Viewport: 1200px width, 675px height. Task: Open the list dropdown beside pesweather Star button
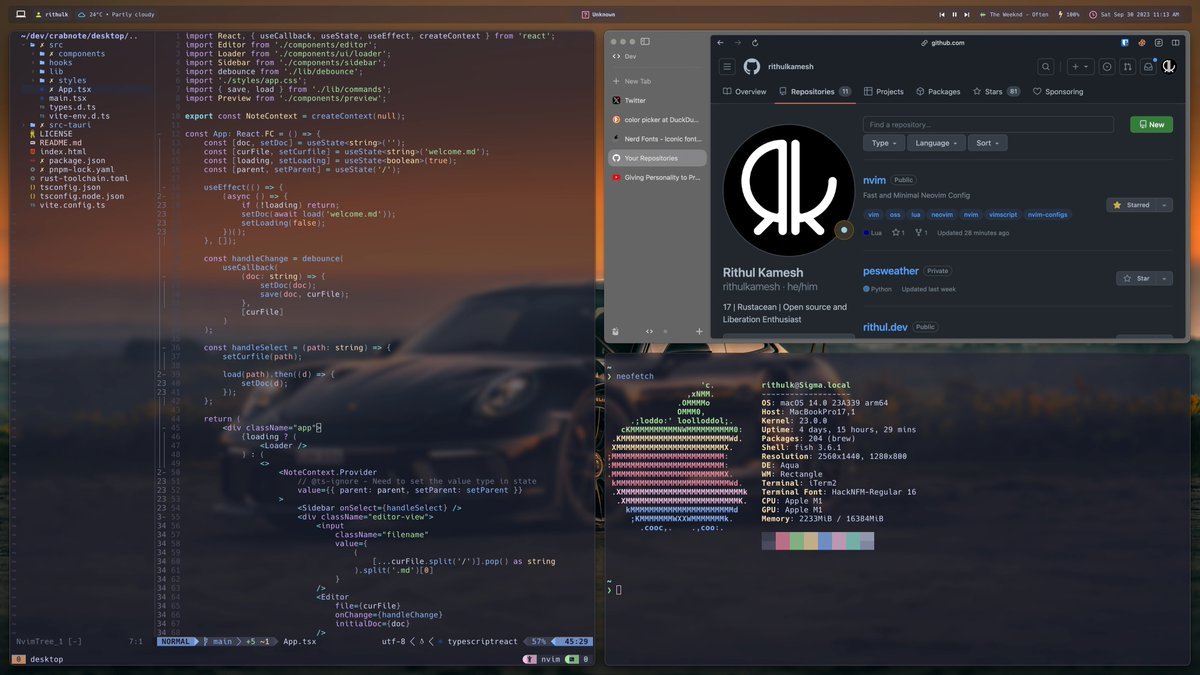1165,278
